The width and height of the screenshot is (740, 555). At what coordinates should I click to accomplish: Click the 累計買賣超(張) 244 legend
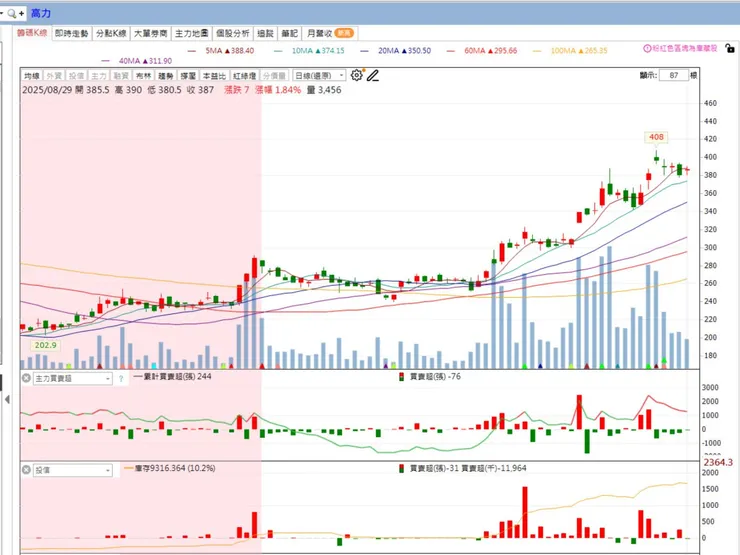(173, 377)
